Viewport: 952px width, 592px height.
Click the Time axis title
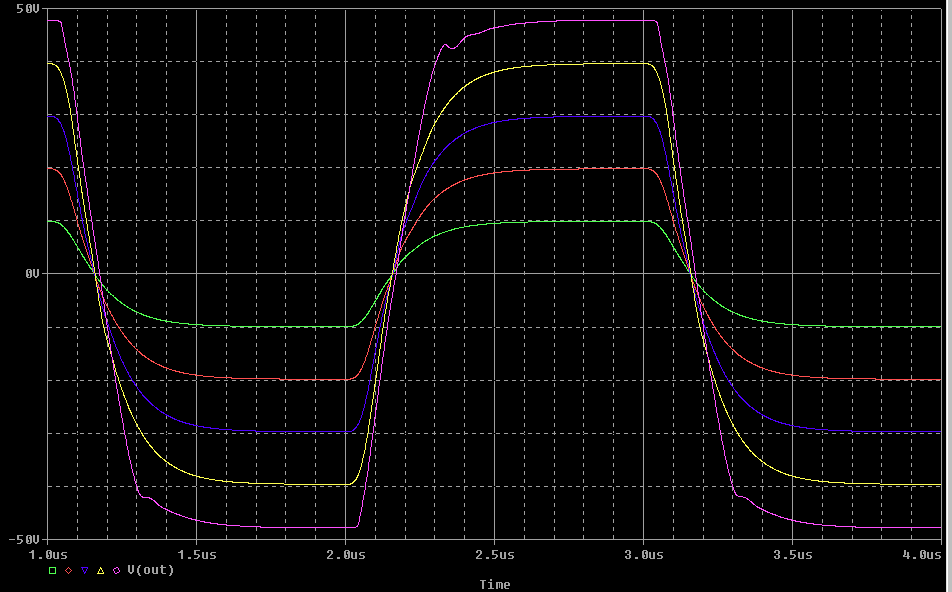(494, 584)
